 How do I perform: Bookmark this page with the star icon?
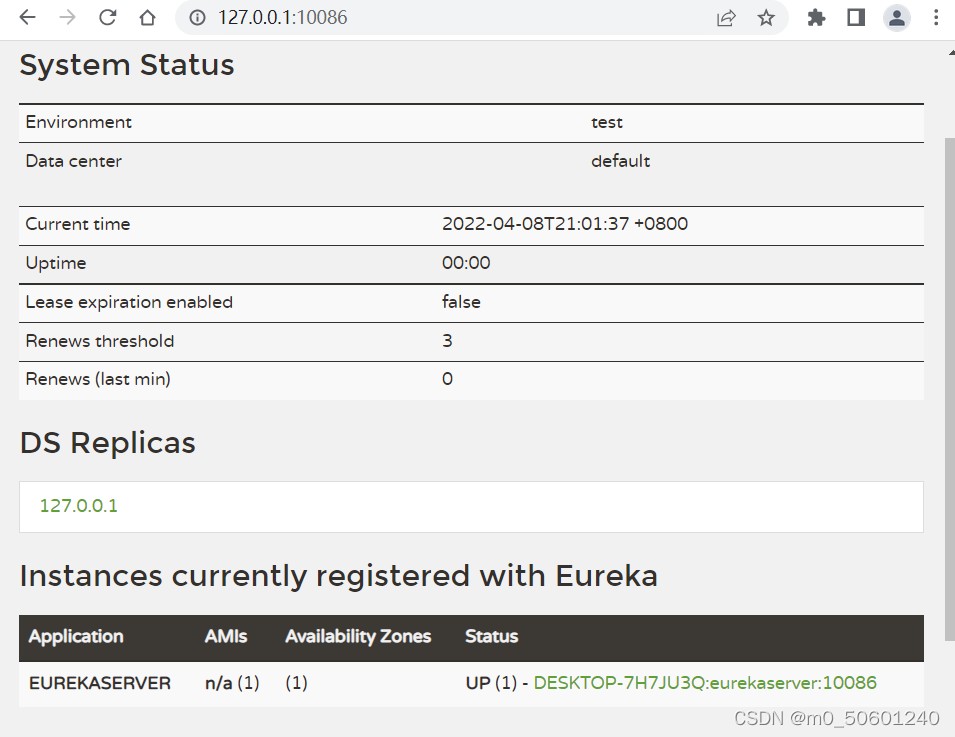pyautogui.click(x=766, y=17)
